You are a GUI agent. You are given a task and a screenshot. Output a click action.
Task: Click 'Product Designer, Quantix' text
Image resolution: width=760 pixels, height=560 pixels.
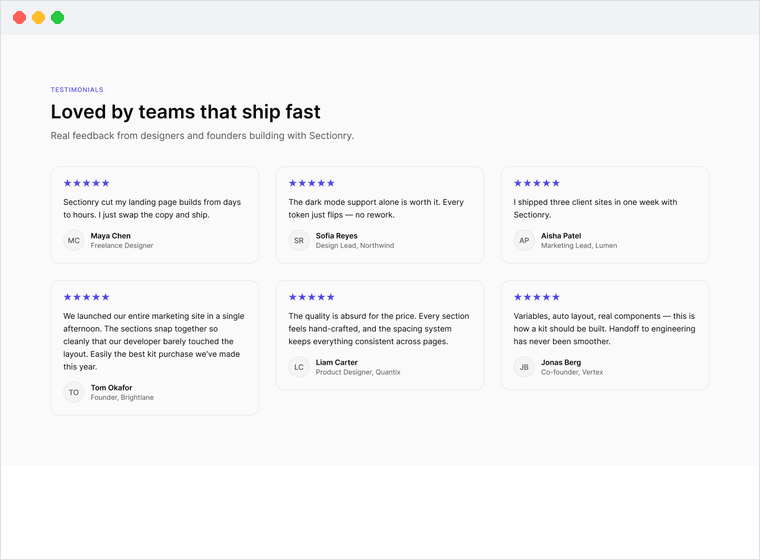tap(358, 372)
